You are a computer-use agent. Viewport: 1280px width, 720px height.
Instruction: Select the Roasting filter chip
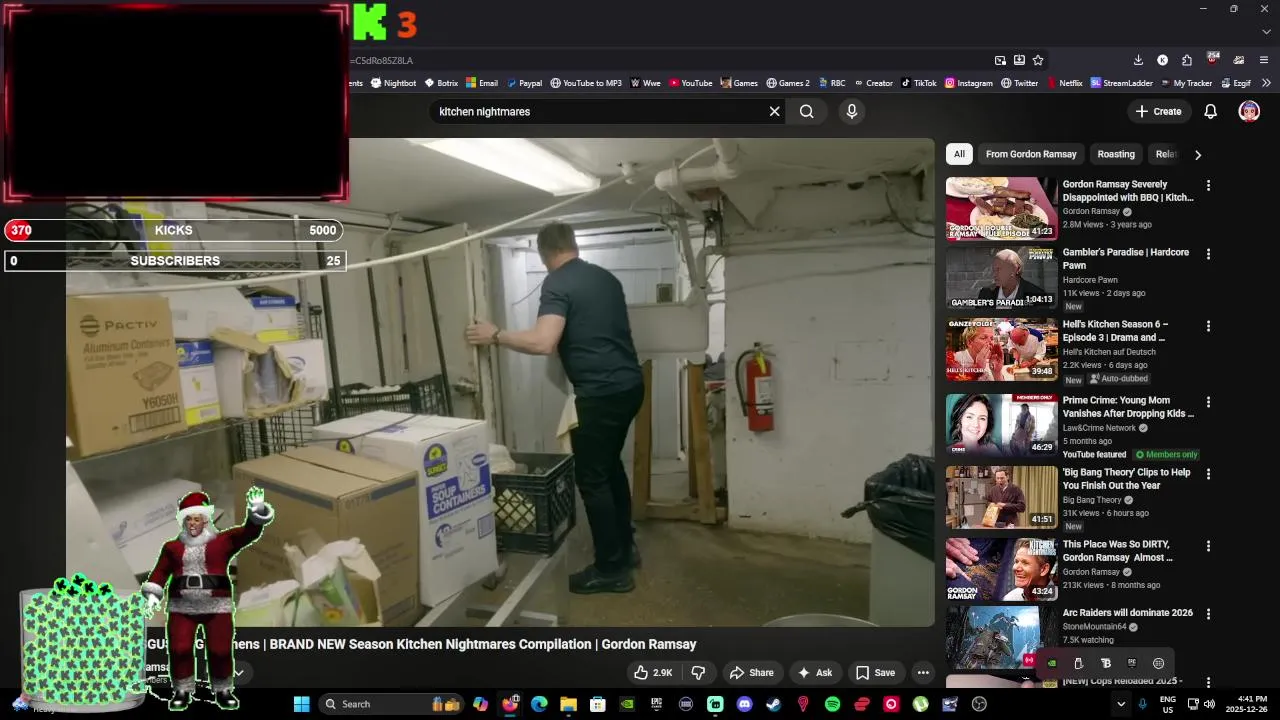pos(1116,154)
